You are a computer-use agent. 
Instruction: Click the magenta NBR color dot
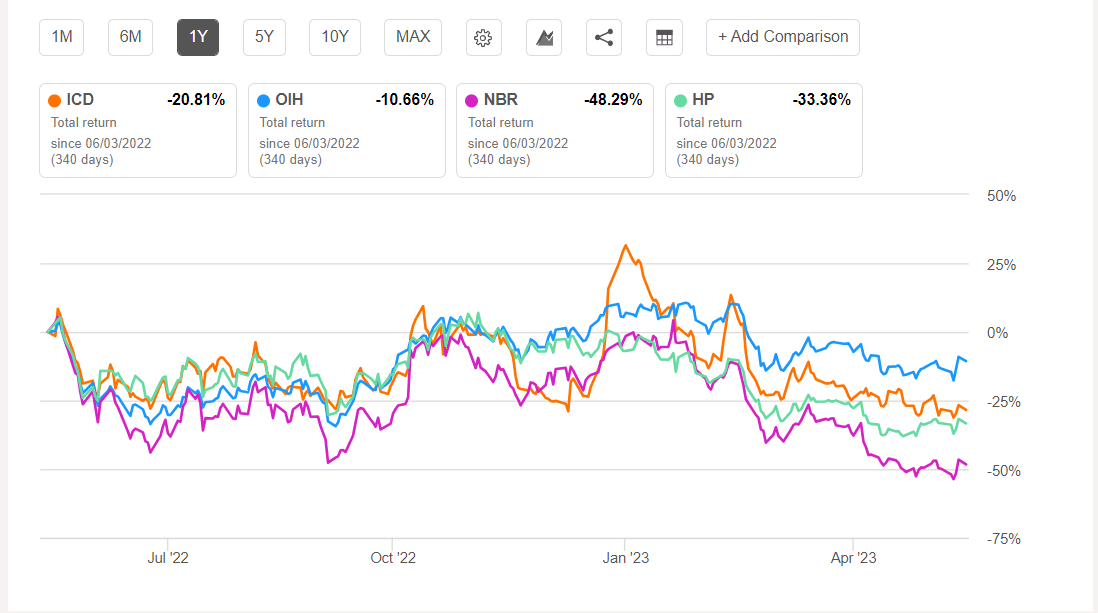472,100
